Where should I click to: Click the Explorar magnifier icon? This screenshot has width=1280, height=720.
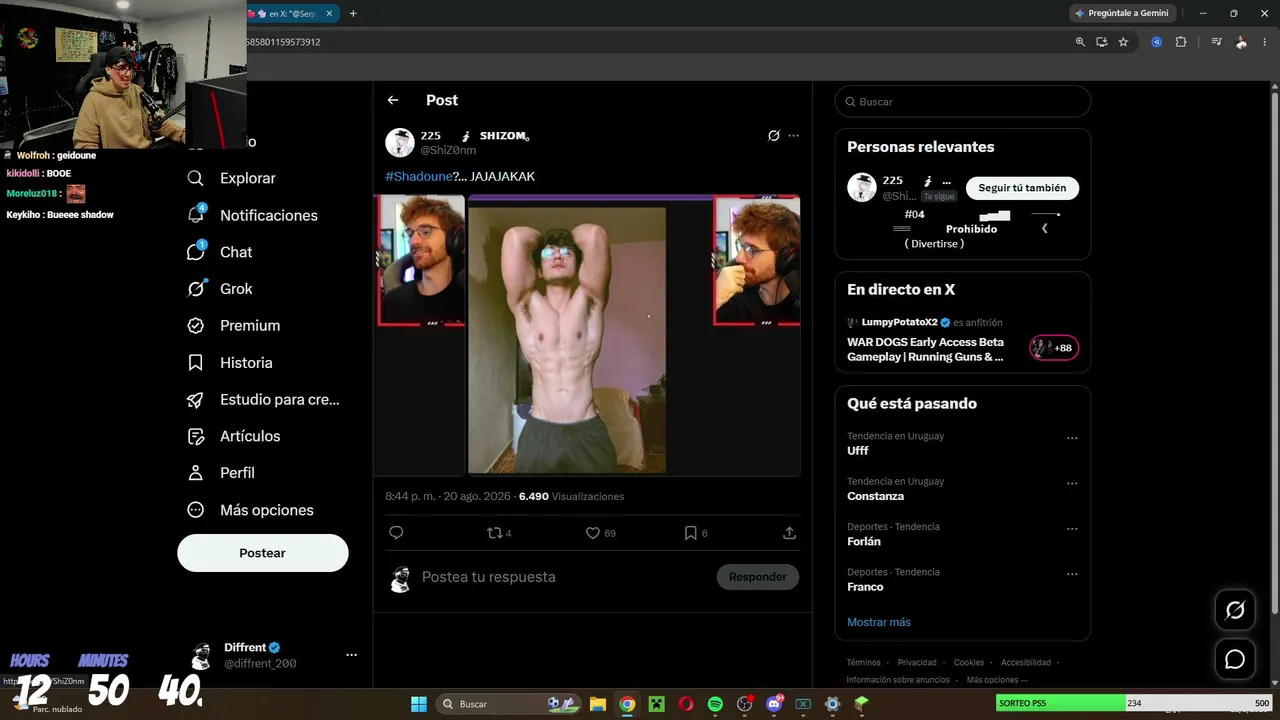[196, 178]
